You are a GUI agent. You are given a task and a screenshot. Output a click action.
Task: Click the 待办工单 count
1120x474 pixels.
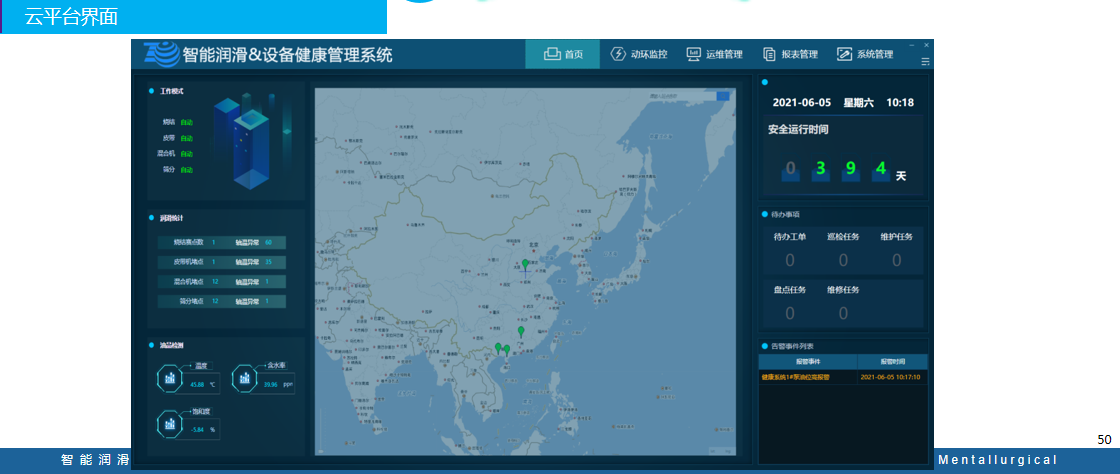(789, 260)
